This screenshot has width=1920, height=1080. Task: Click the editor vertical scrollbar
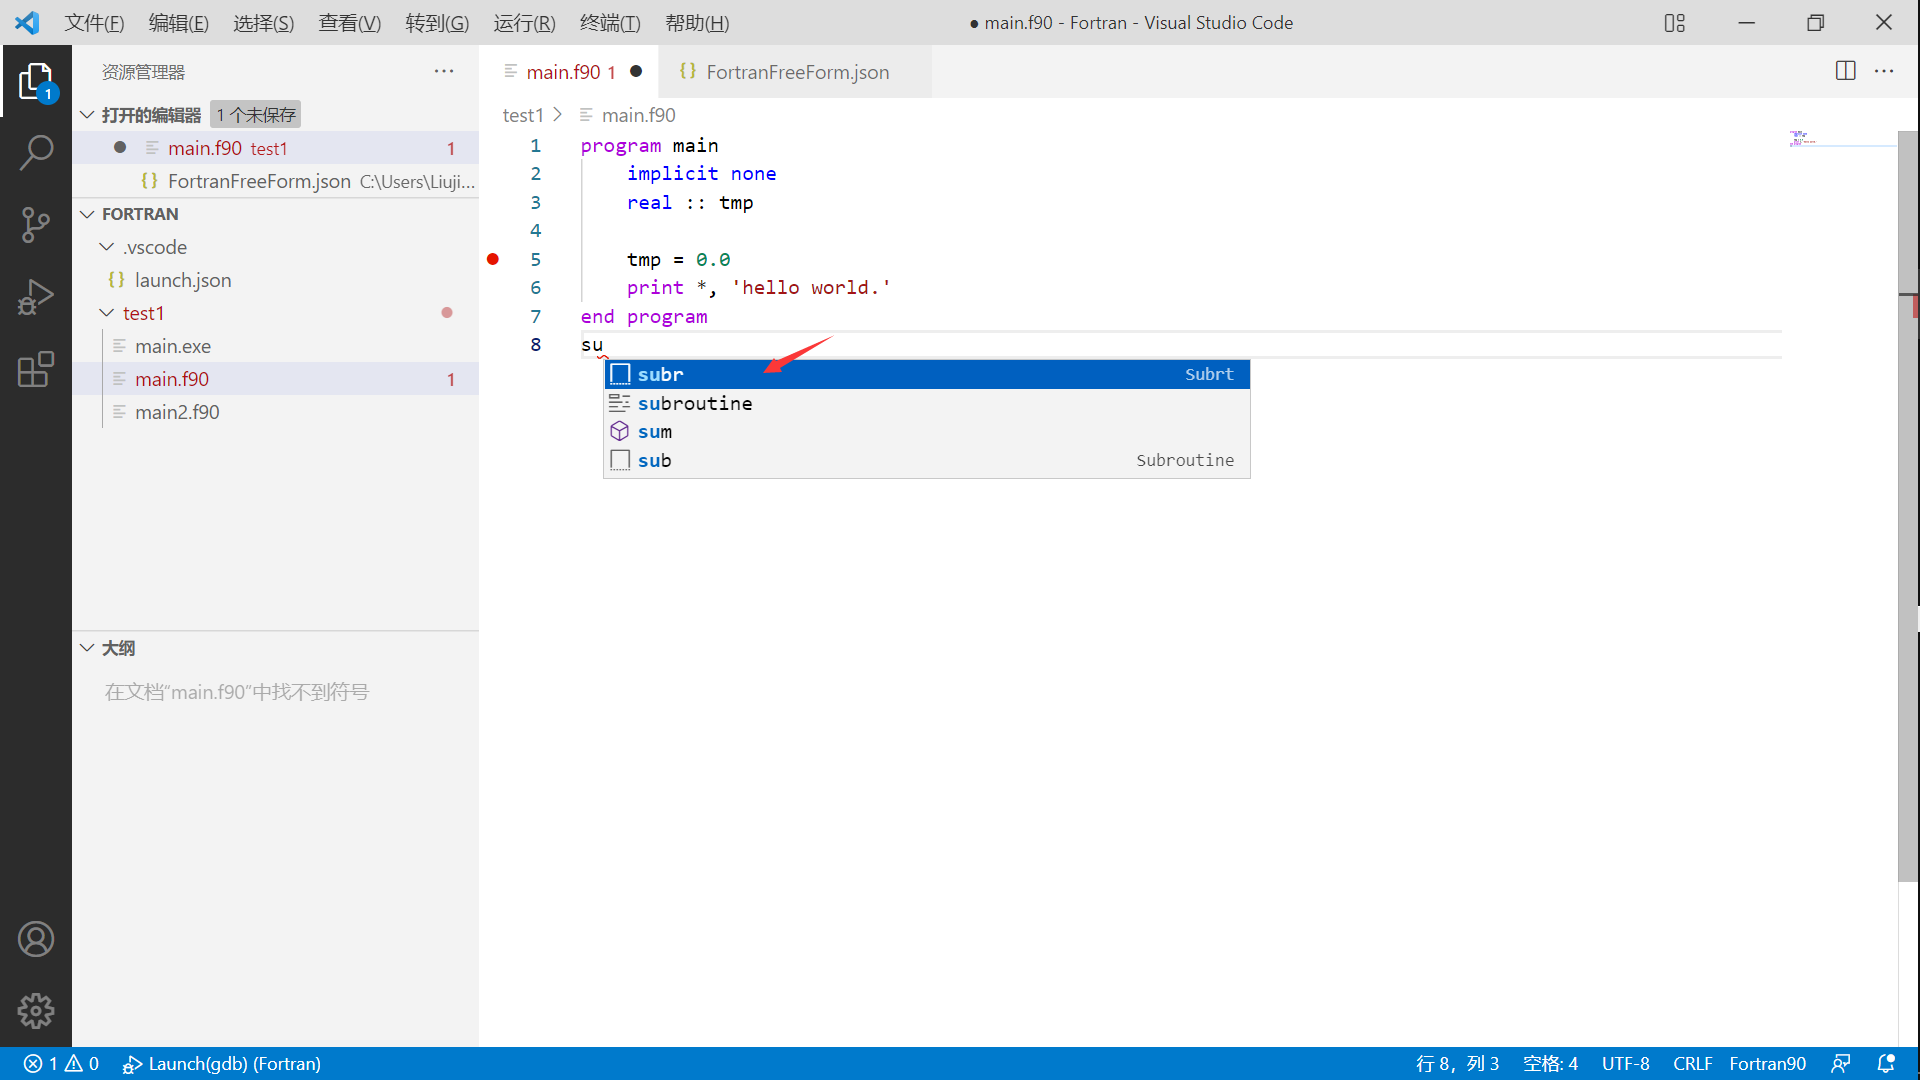pyautogui.click(x=1908, y=500)
